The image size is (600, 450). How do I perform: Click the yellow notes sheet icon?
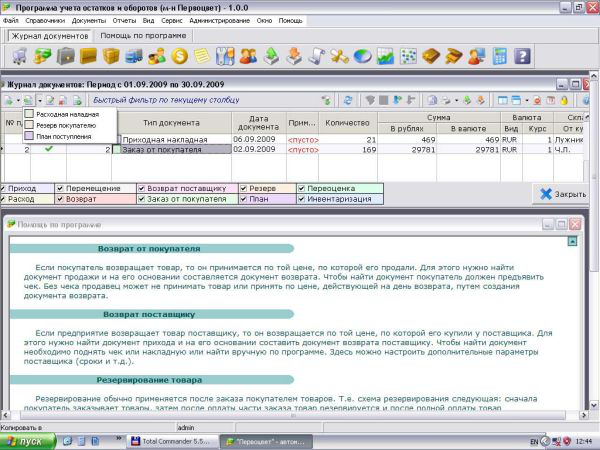[x=202, y=56]
